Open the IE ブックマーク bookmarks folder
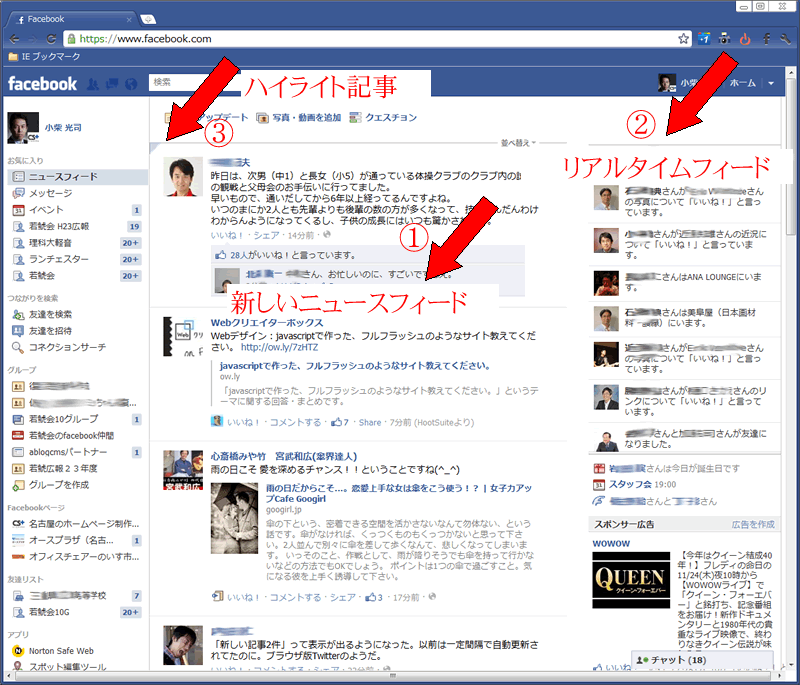 44,57
